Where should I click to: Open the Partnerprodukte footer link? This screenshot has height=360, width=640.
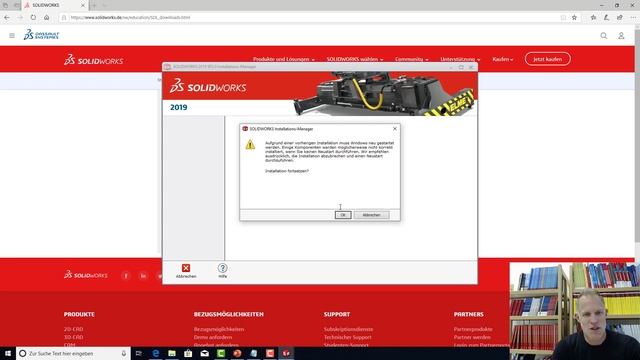[473, 329]
